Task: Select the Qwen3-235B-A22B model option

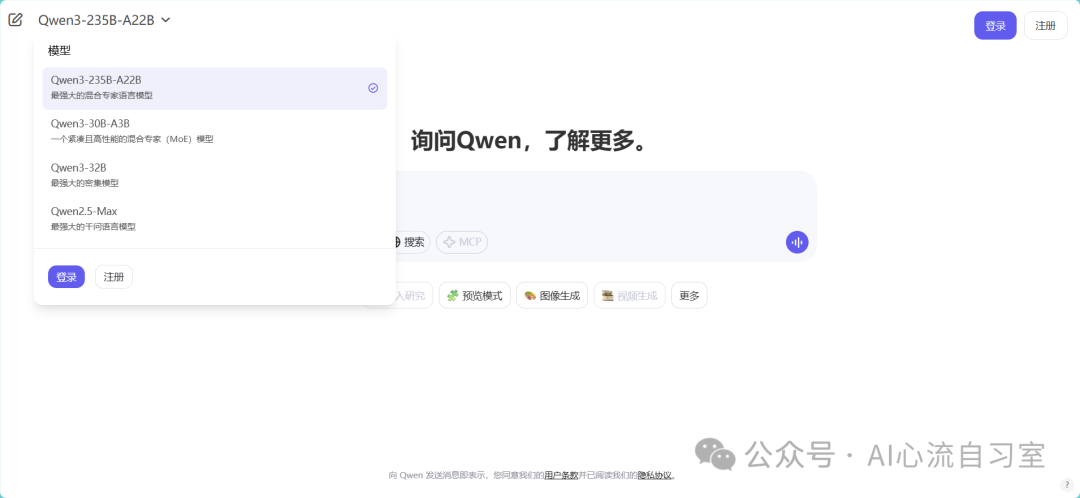Action: point(214,88)
